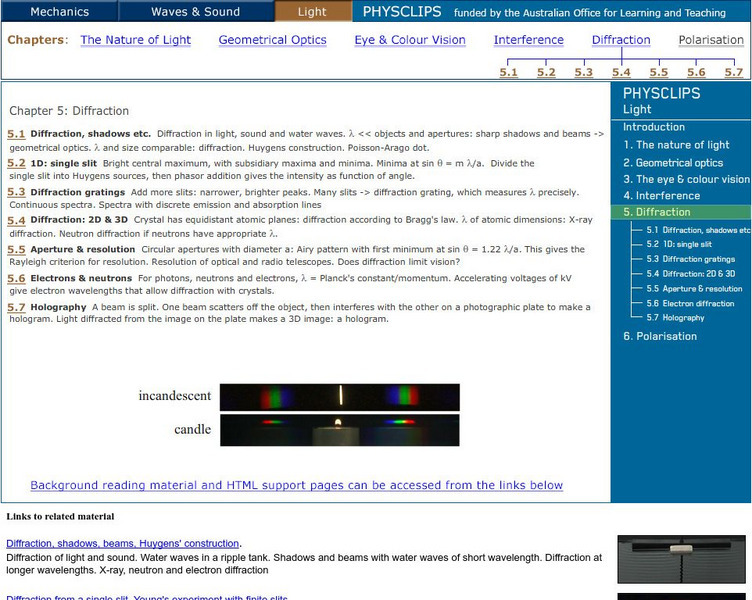Open the Diffraction chapter link
Screen dimensions: 752x600
point(621,40)
